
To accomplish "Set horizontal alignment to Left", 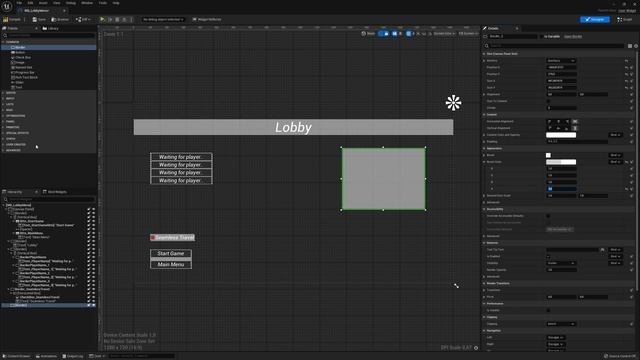I will (550, 121).
